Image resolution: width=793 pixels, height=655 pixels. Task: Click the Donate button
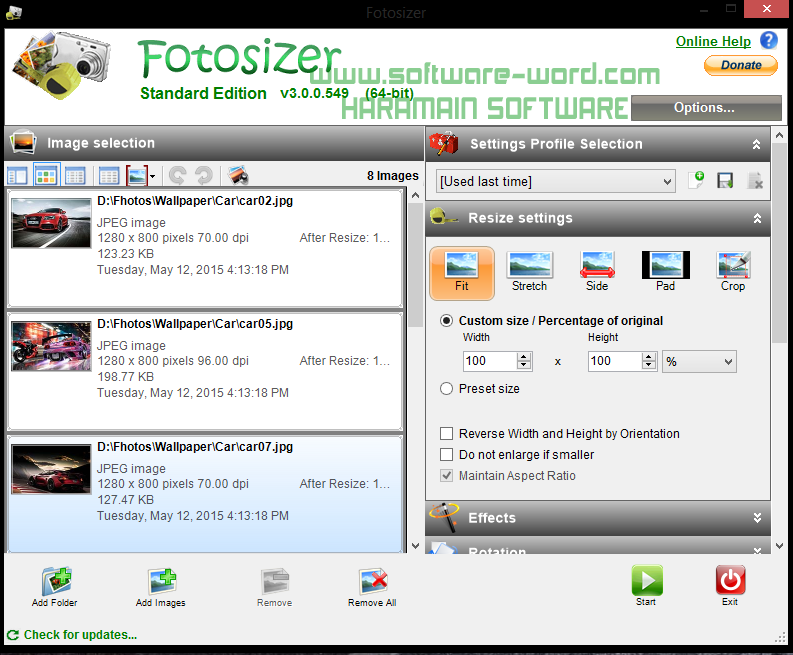(741, 65)
